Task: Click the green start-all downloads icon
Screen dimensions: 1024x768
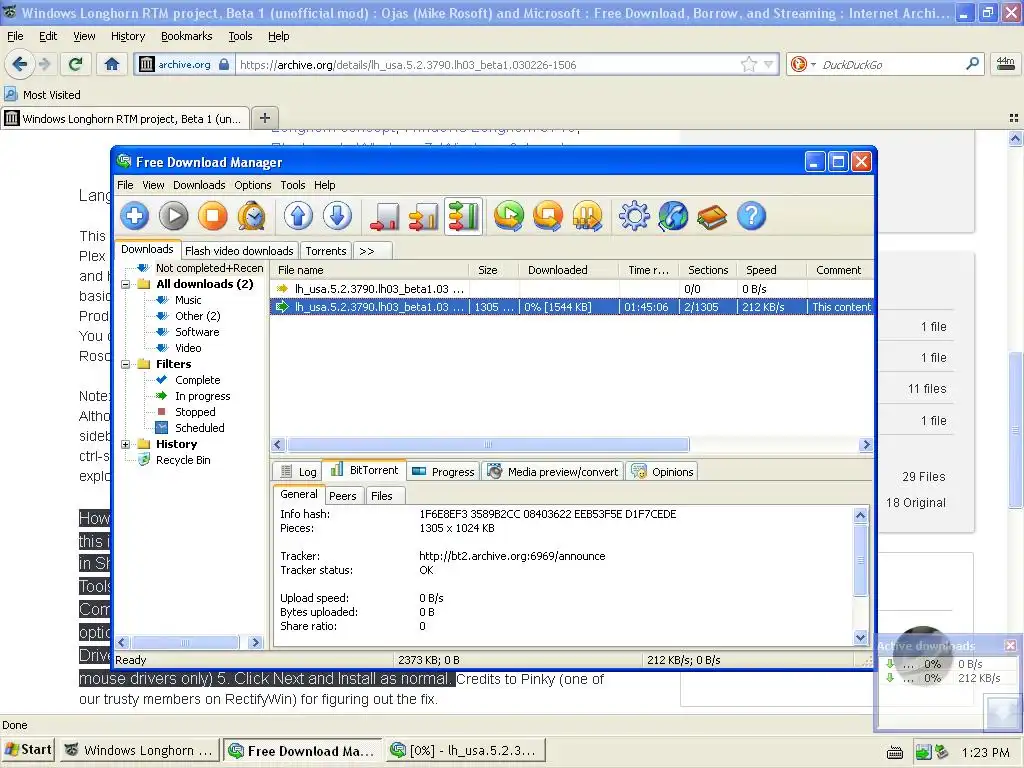Action: [x=509, y=216]
